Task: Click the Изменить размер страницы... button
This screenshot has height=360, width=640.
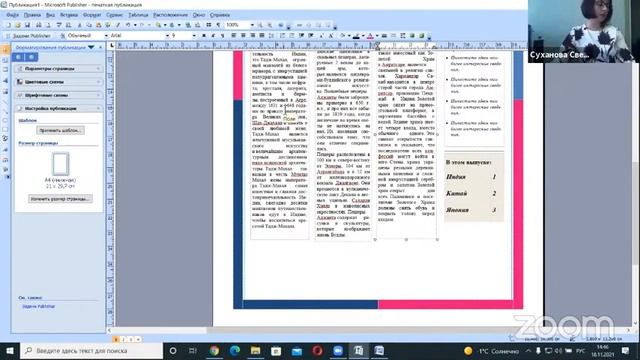Action: 60,199
